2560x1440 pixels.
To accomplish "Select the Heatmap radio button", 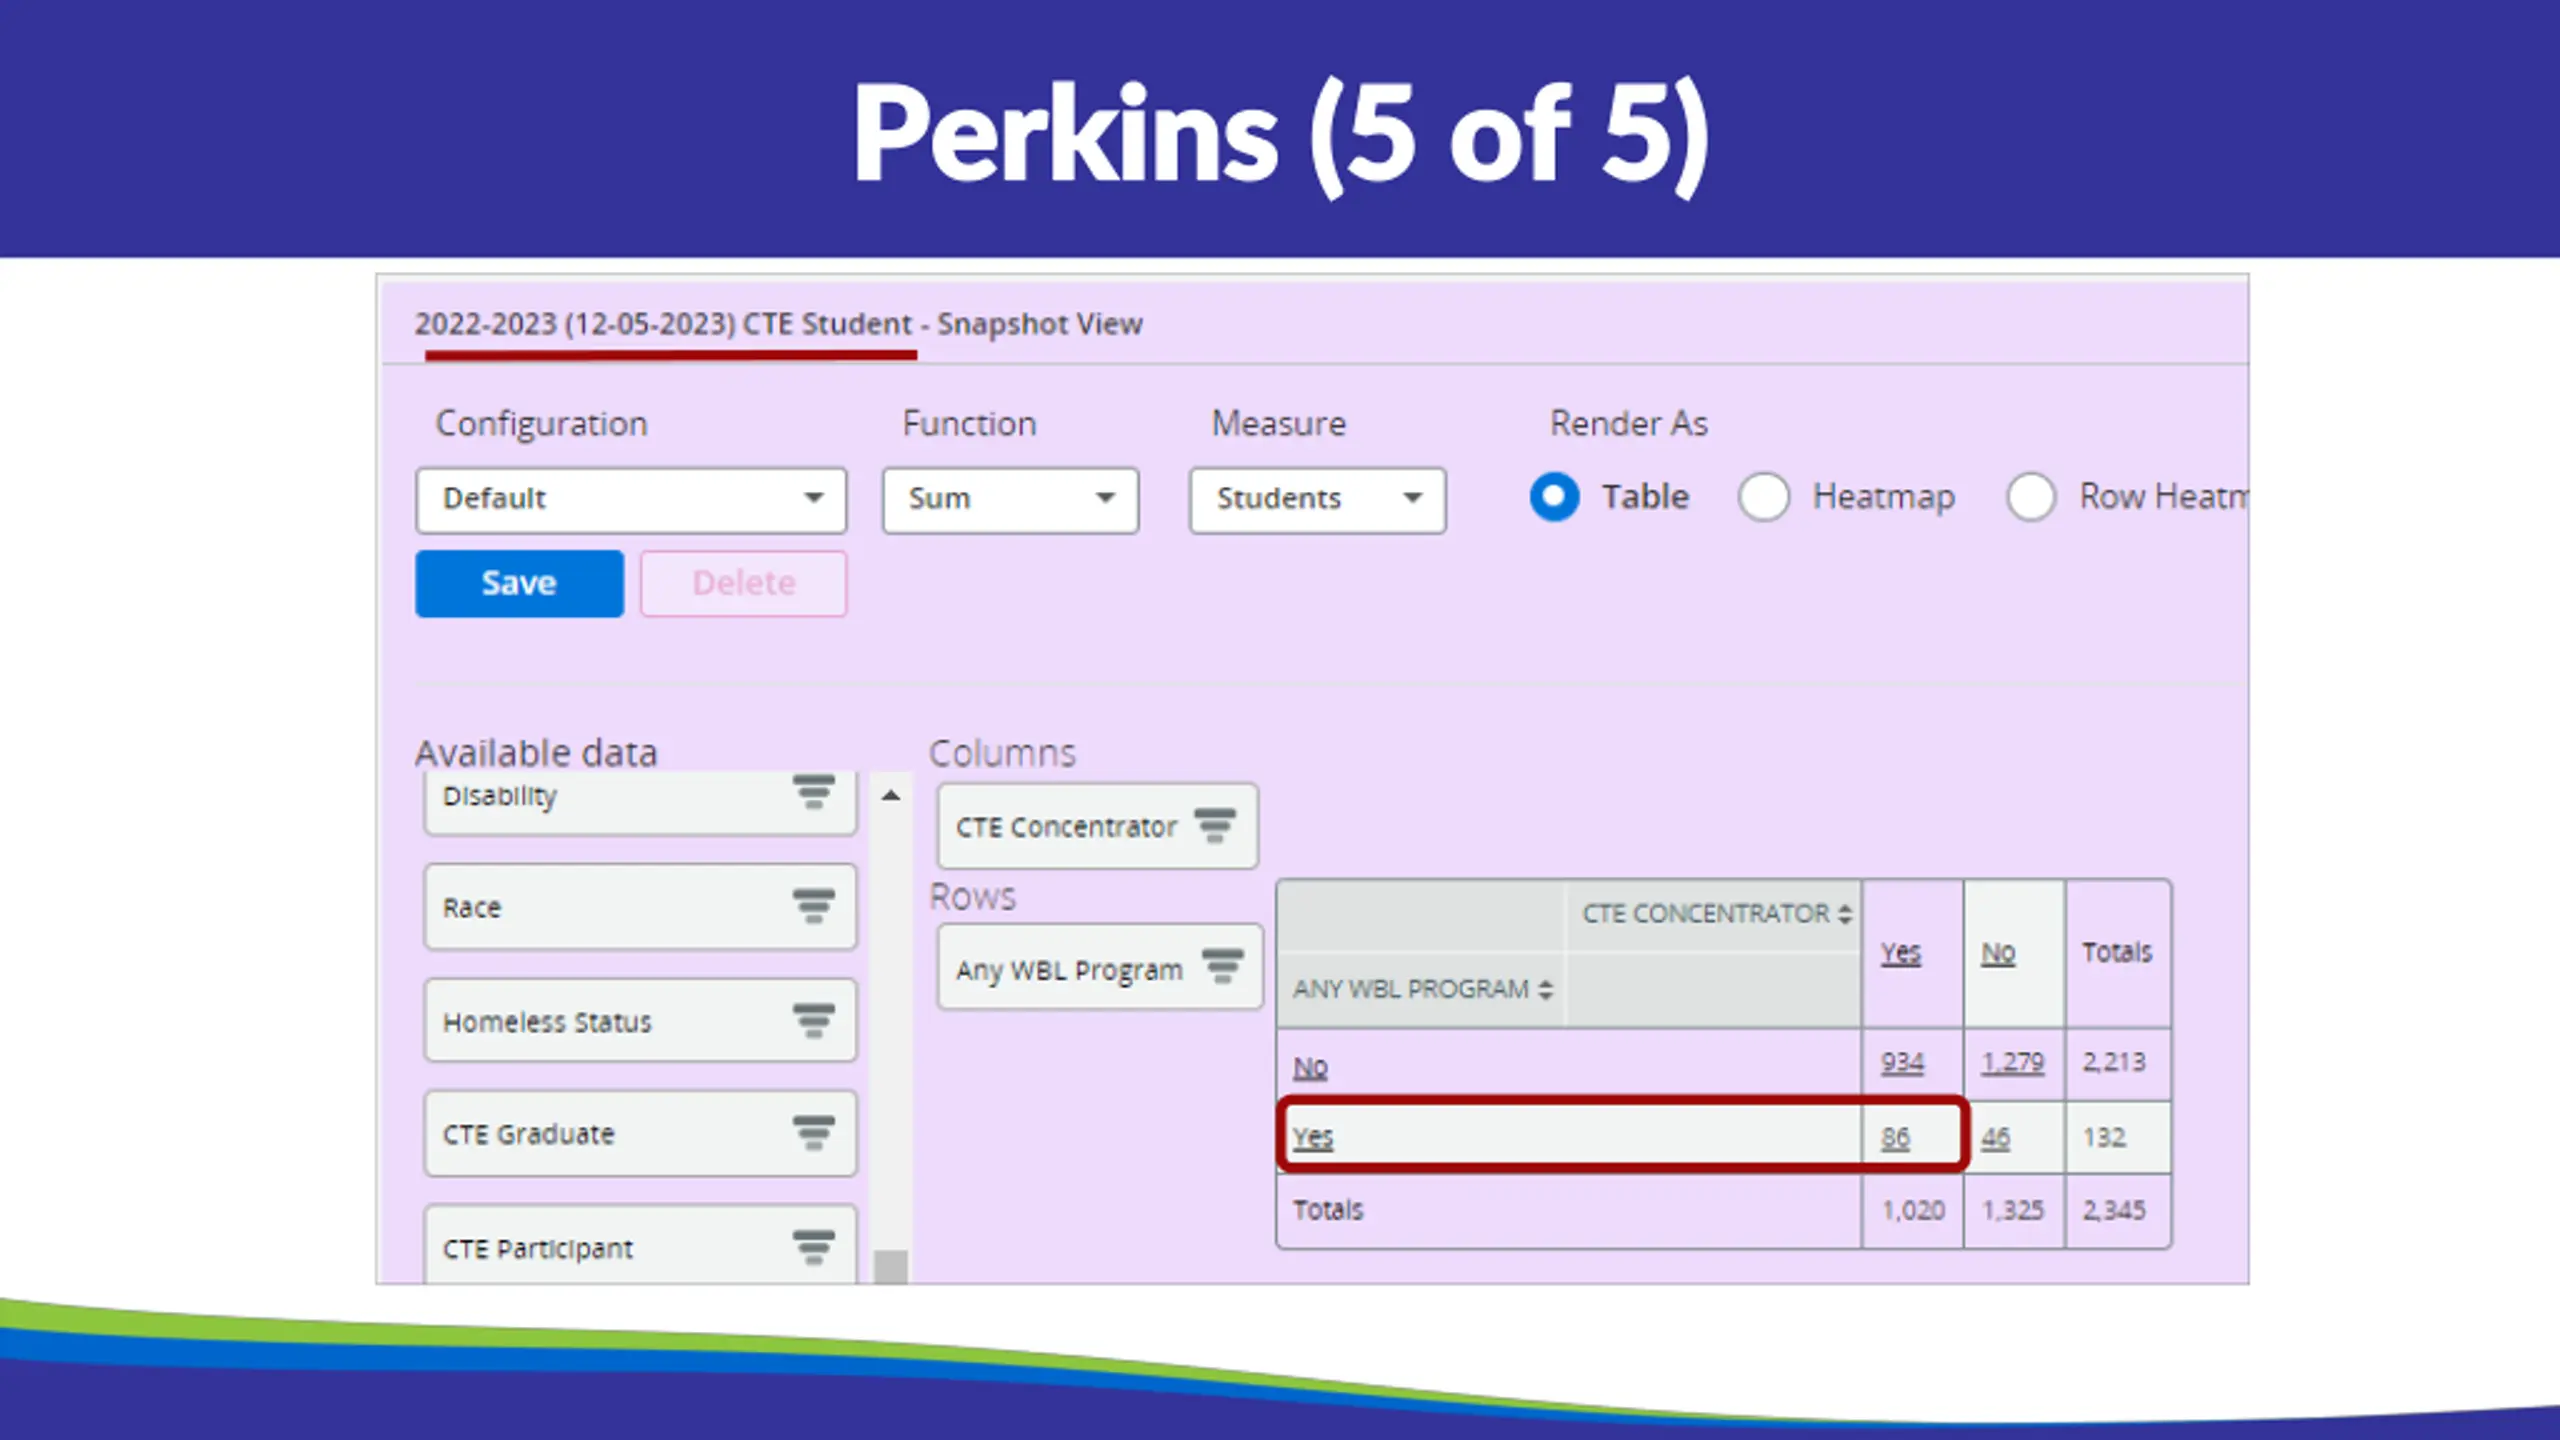I will click(x=1763, y=497).
